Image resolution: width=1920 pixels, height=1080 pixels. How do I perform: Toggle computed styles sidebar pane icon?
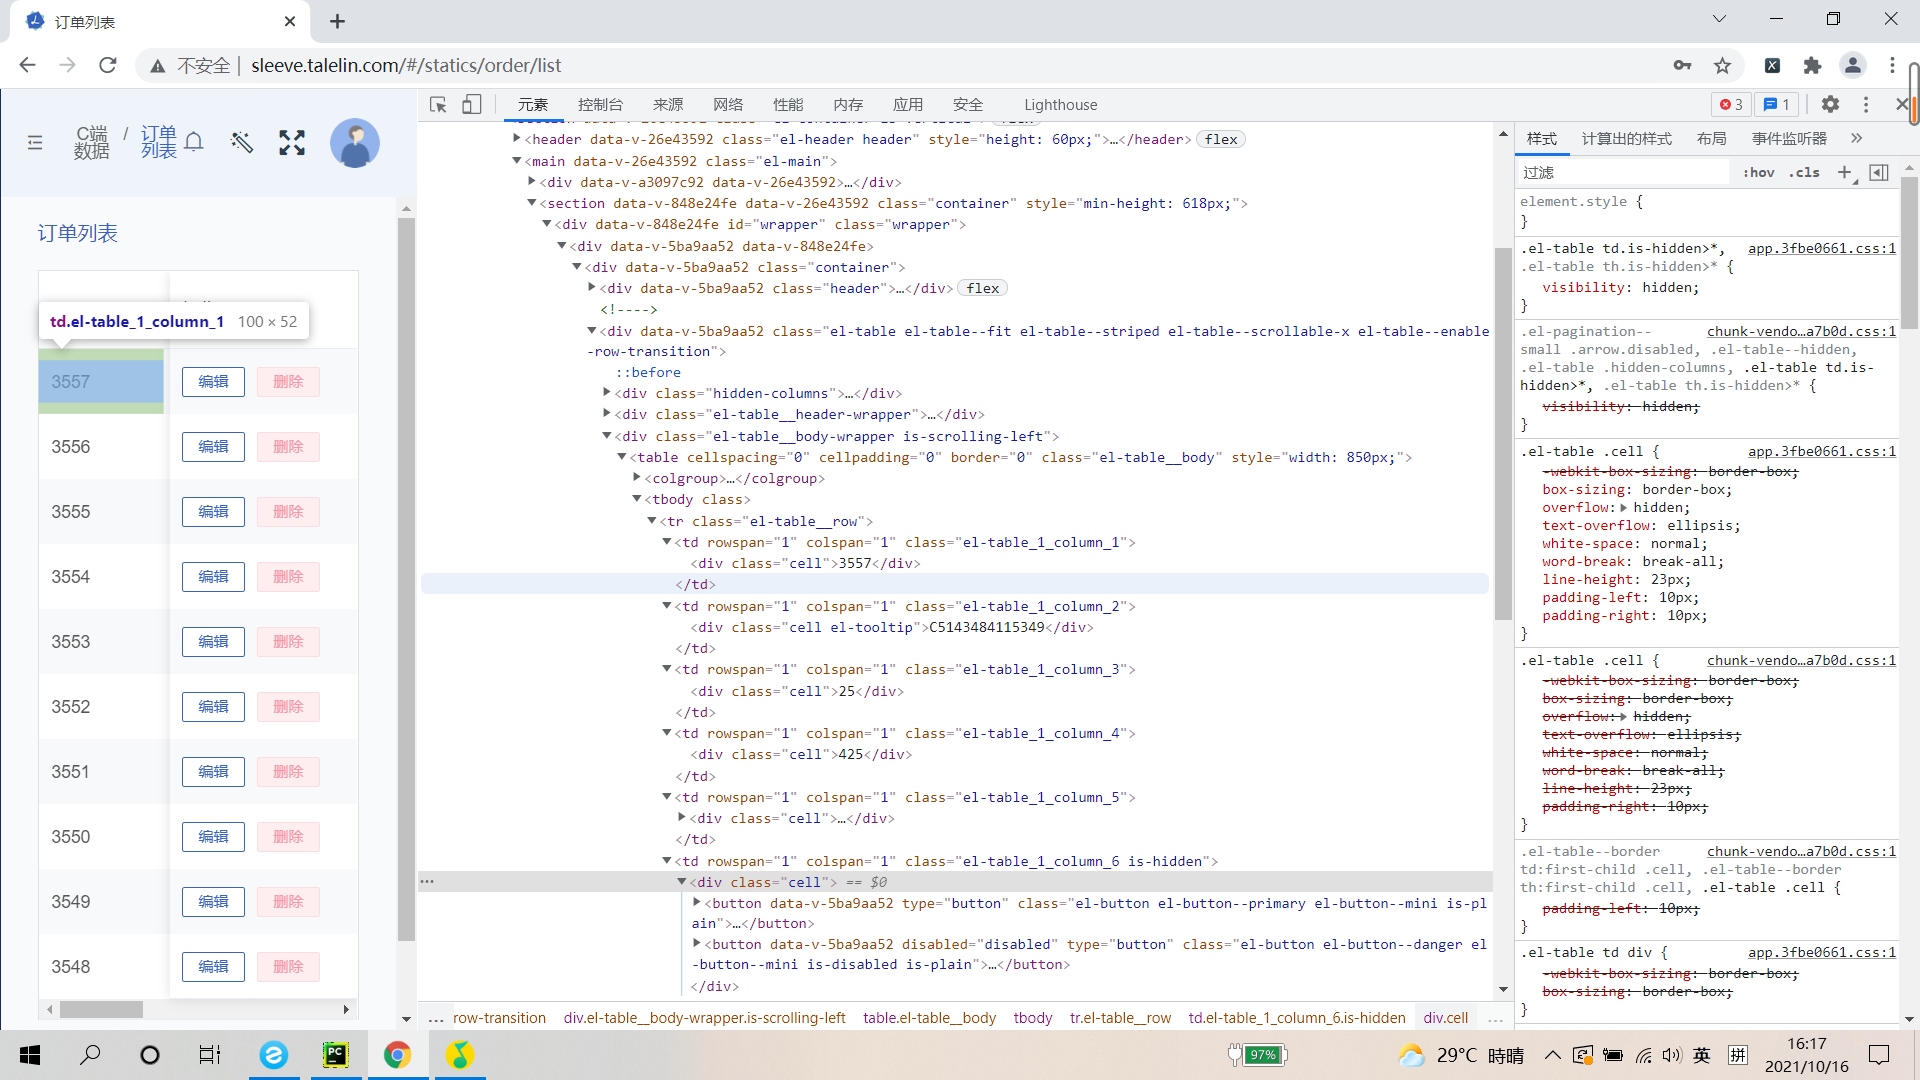[x=1879, y=173]
